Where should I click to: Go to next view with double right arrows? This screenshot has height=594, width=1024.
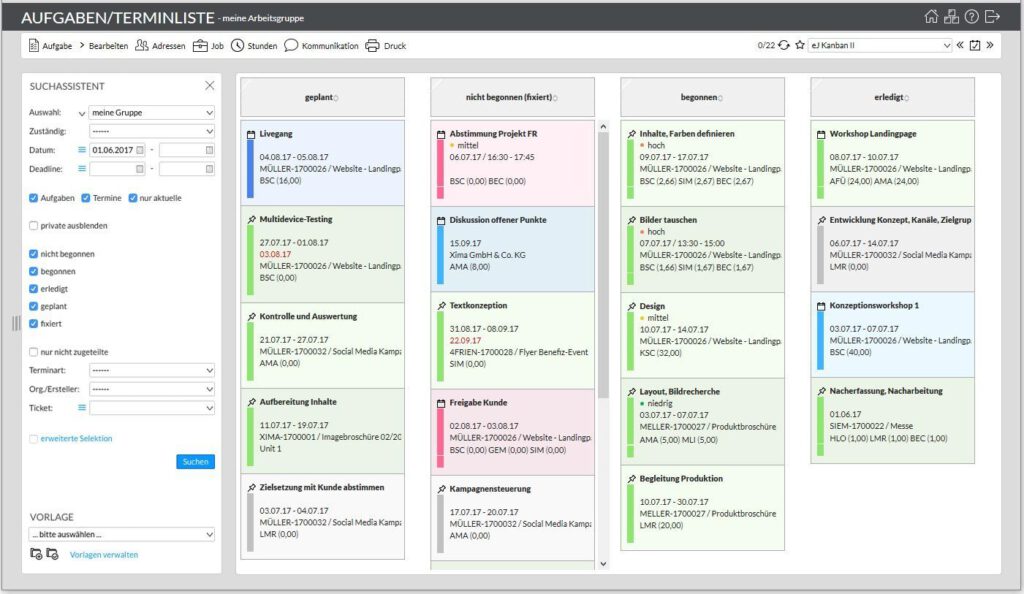tap(990, 45)
